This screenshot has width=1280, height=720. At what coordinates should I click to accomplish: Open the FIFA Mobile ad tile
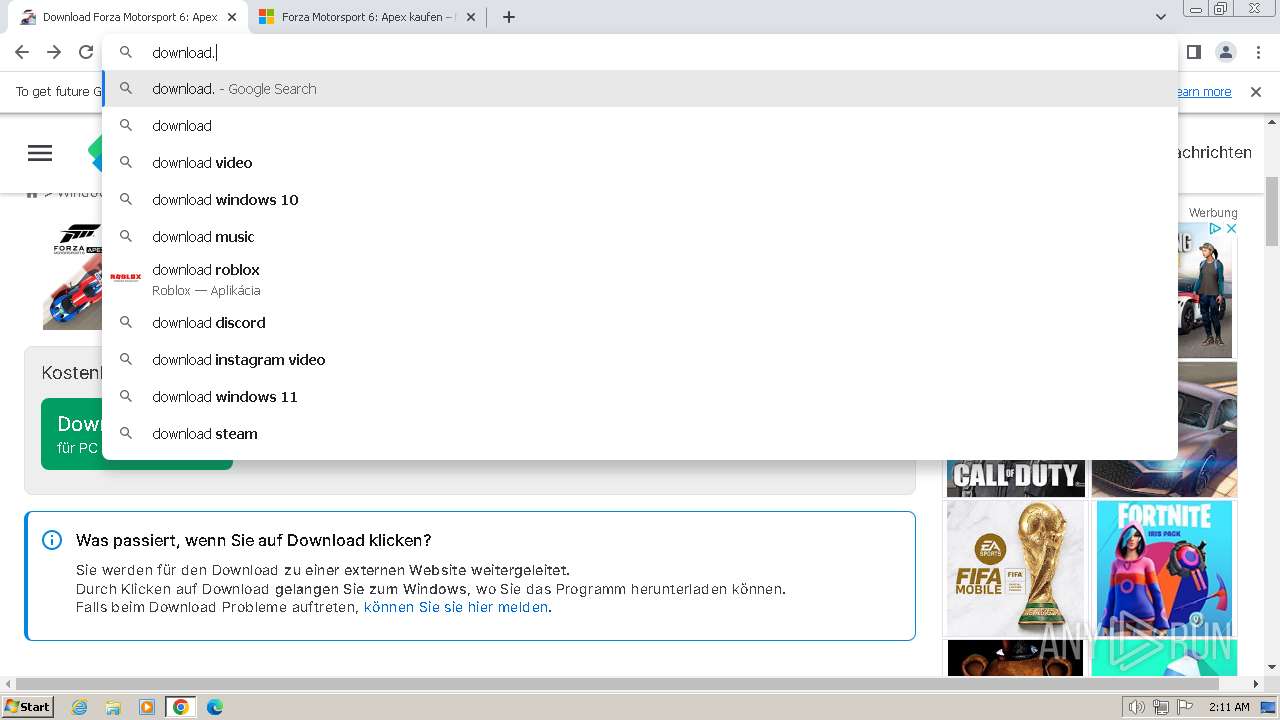[x=1016, y=568]
